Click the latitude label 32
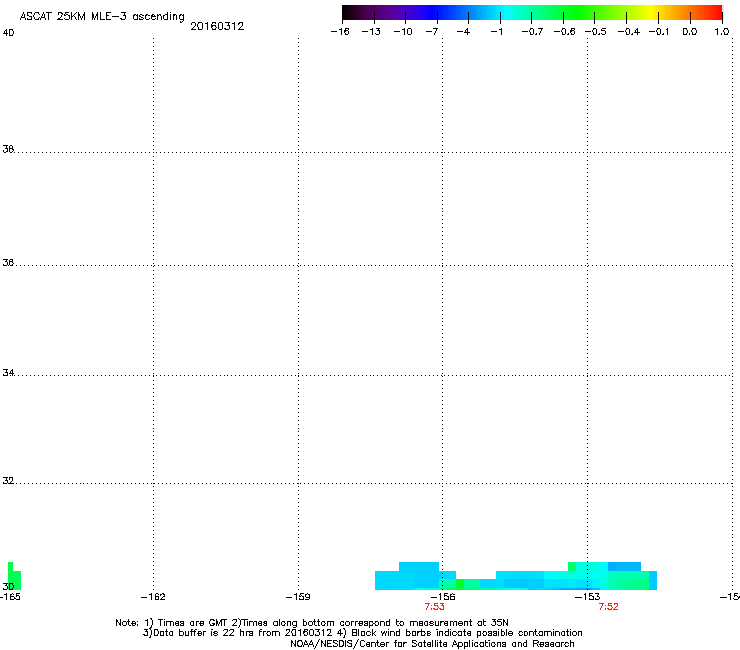 [x=8, y=481]
